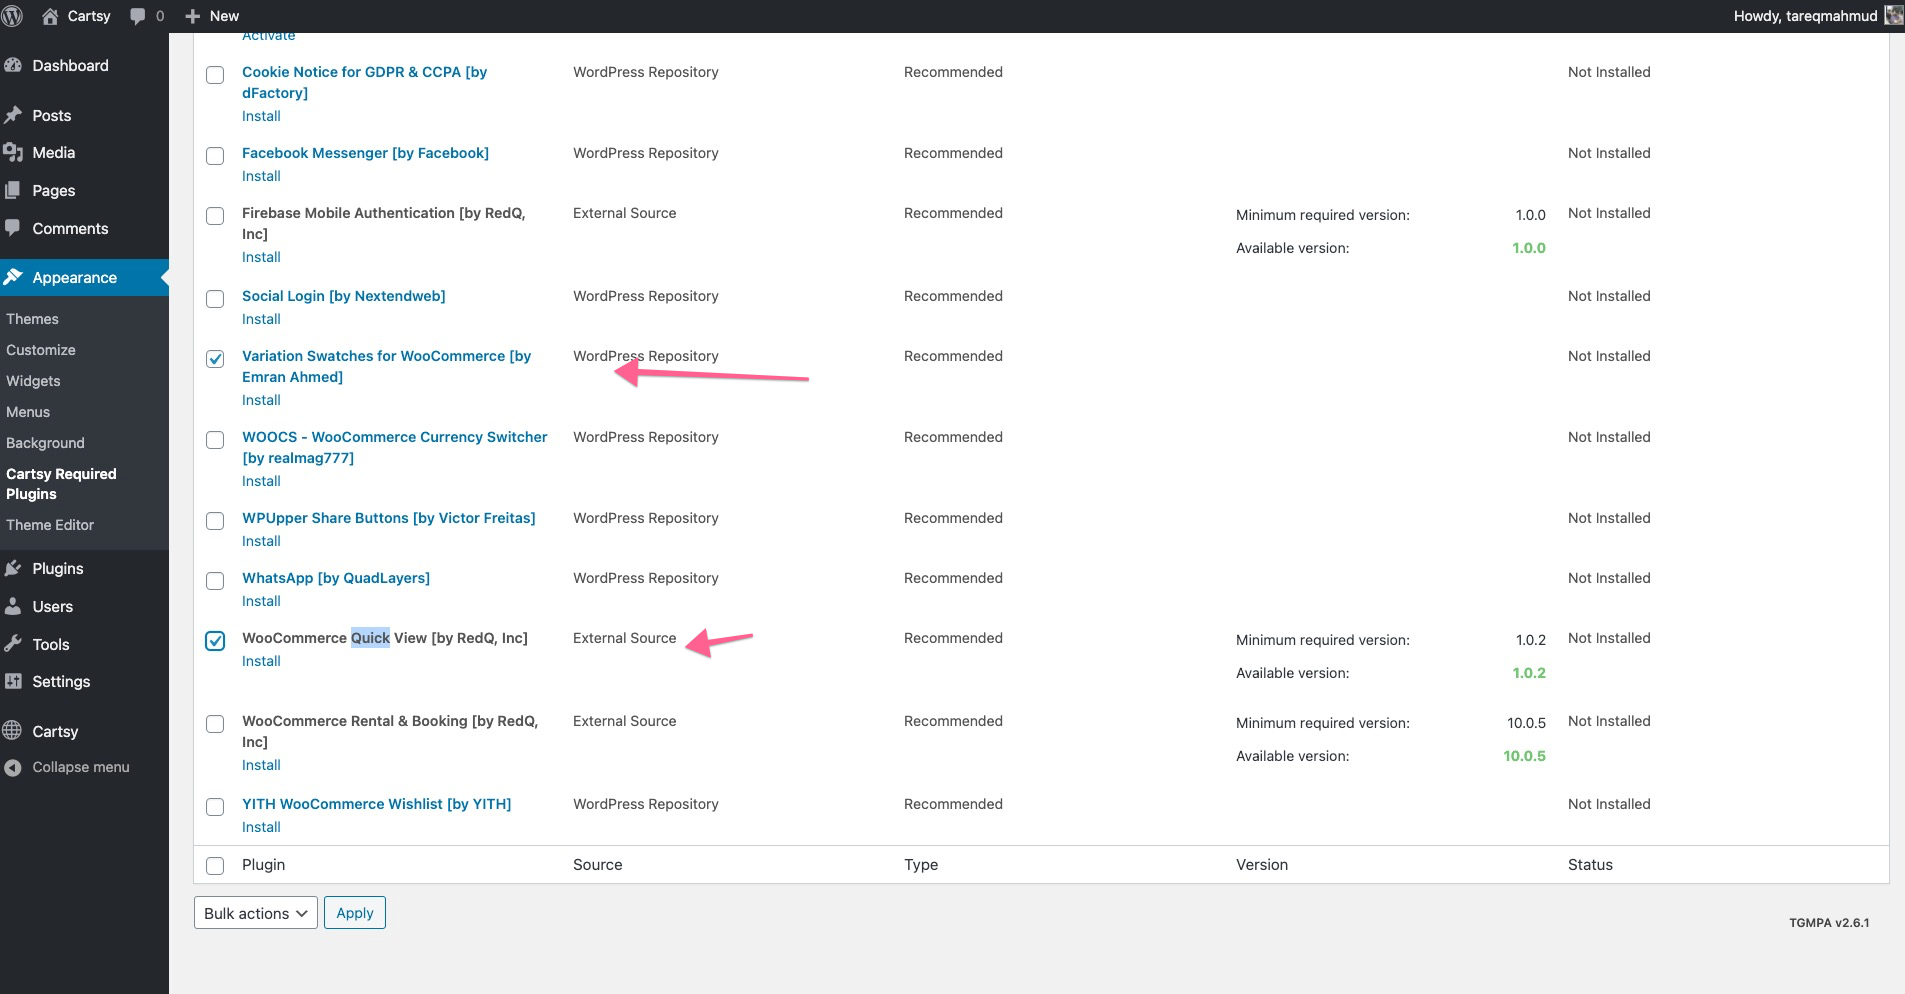
Task: Click the Comments icon in sidebar
Action: pyautogui.click(x=13, y=228)
